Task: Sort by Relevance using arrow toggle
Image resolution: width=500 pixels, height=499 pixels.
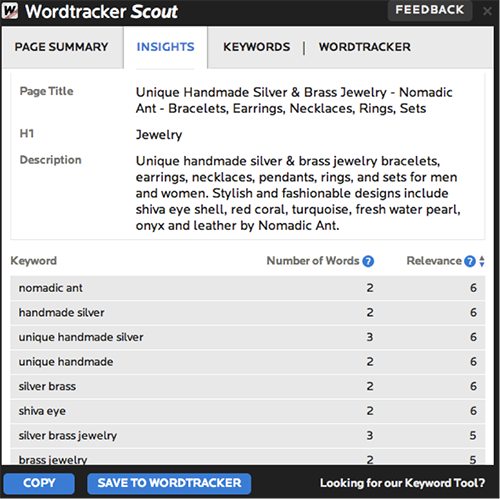Action: pos(482,261)
